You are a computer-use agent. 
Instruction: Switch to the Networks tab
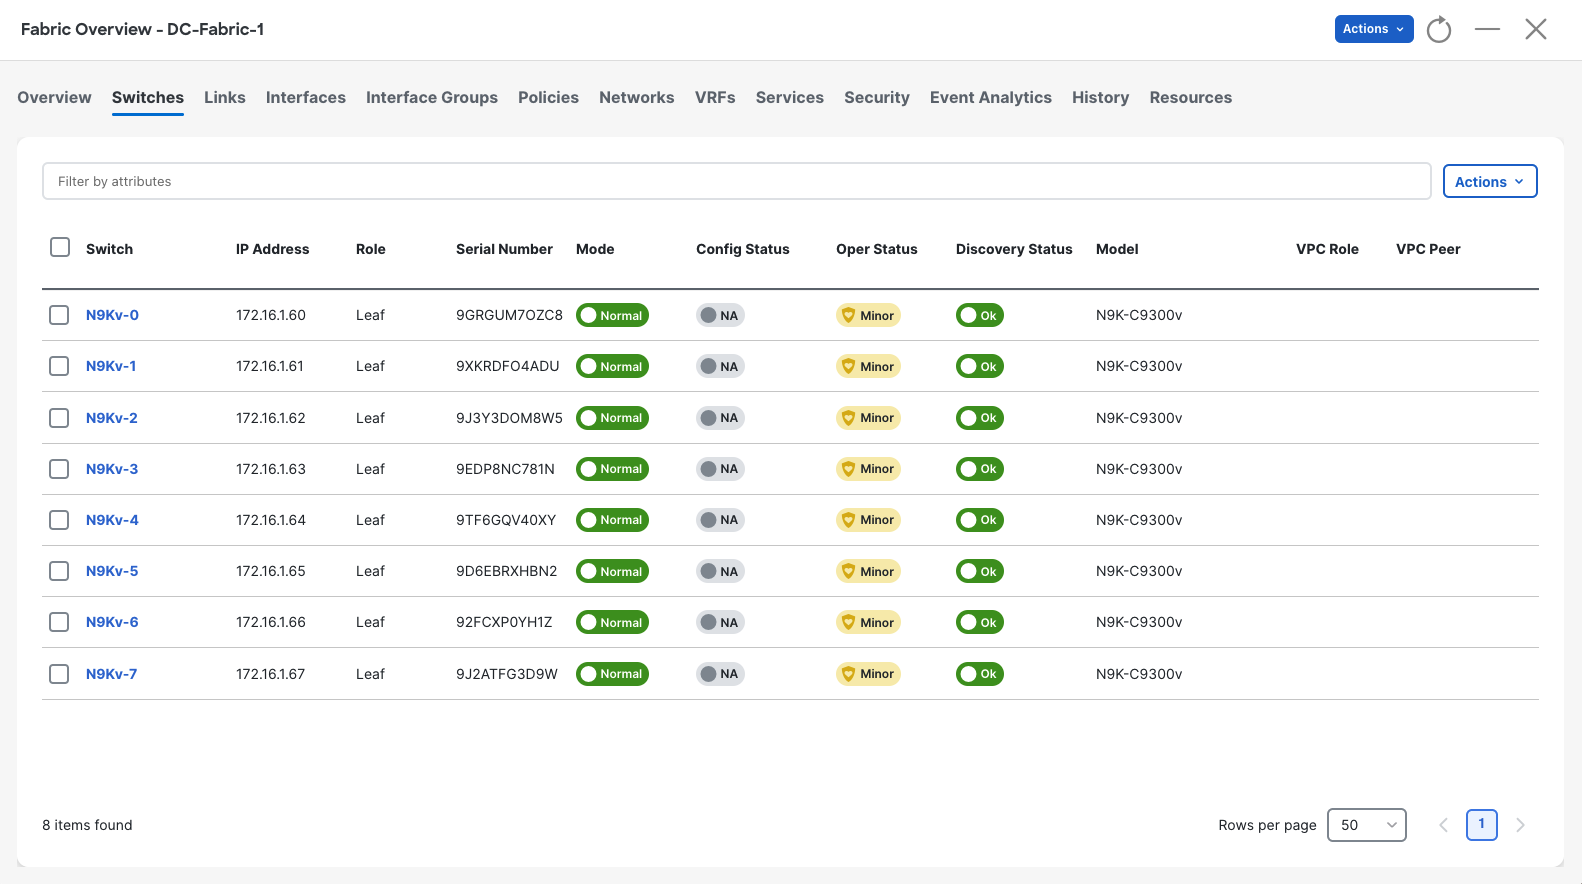(x=637, y=97)
